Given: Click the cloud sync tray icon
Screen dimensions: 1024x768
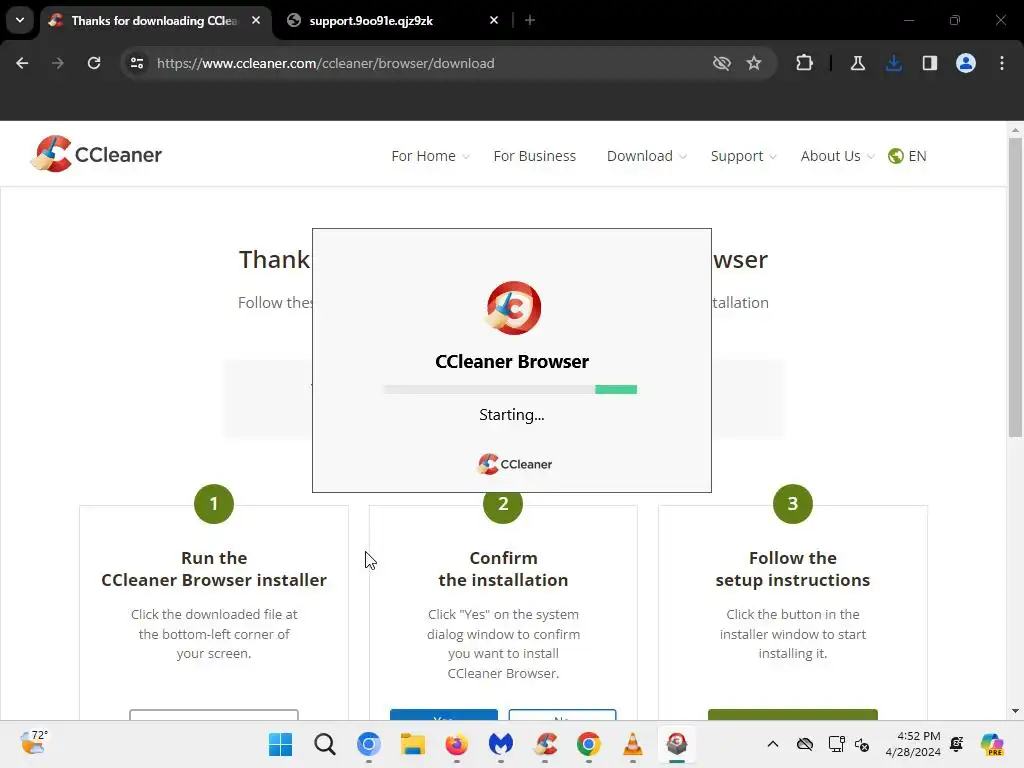Looking at the screenshot, I should pyautogui.click(x=805, y=744).
